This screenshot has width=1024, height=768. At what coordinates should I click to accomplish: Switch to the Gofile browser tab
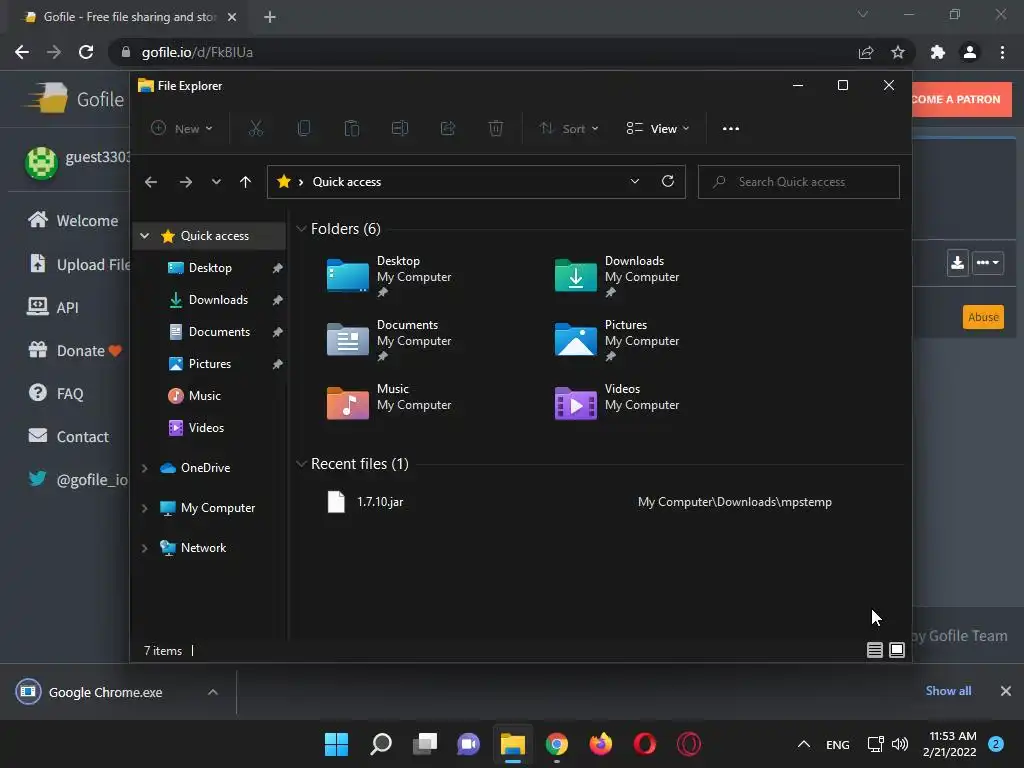[x=128, y=17]
